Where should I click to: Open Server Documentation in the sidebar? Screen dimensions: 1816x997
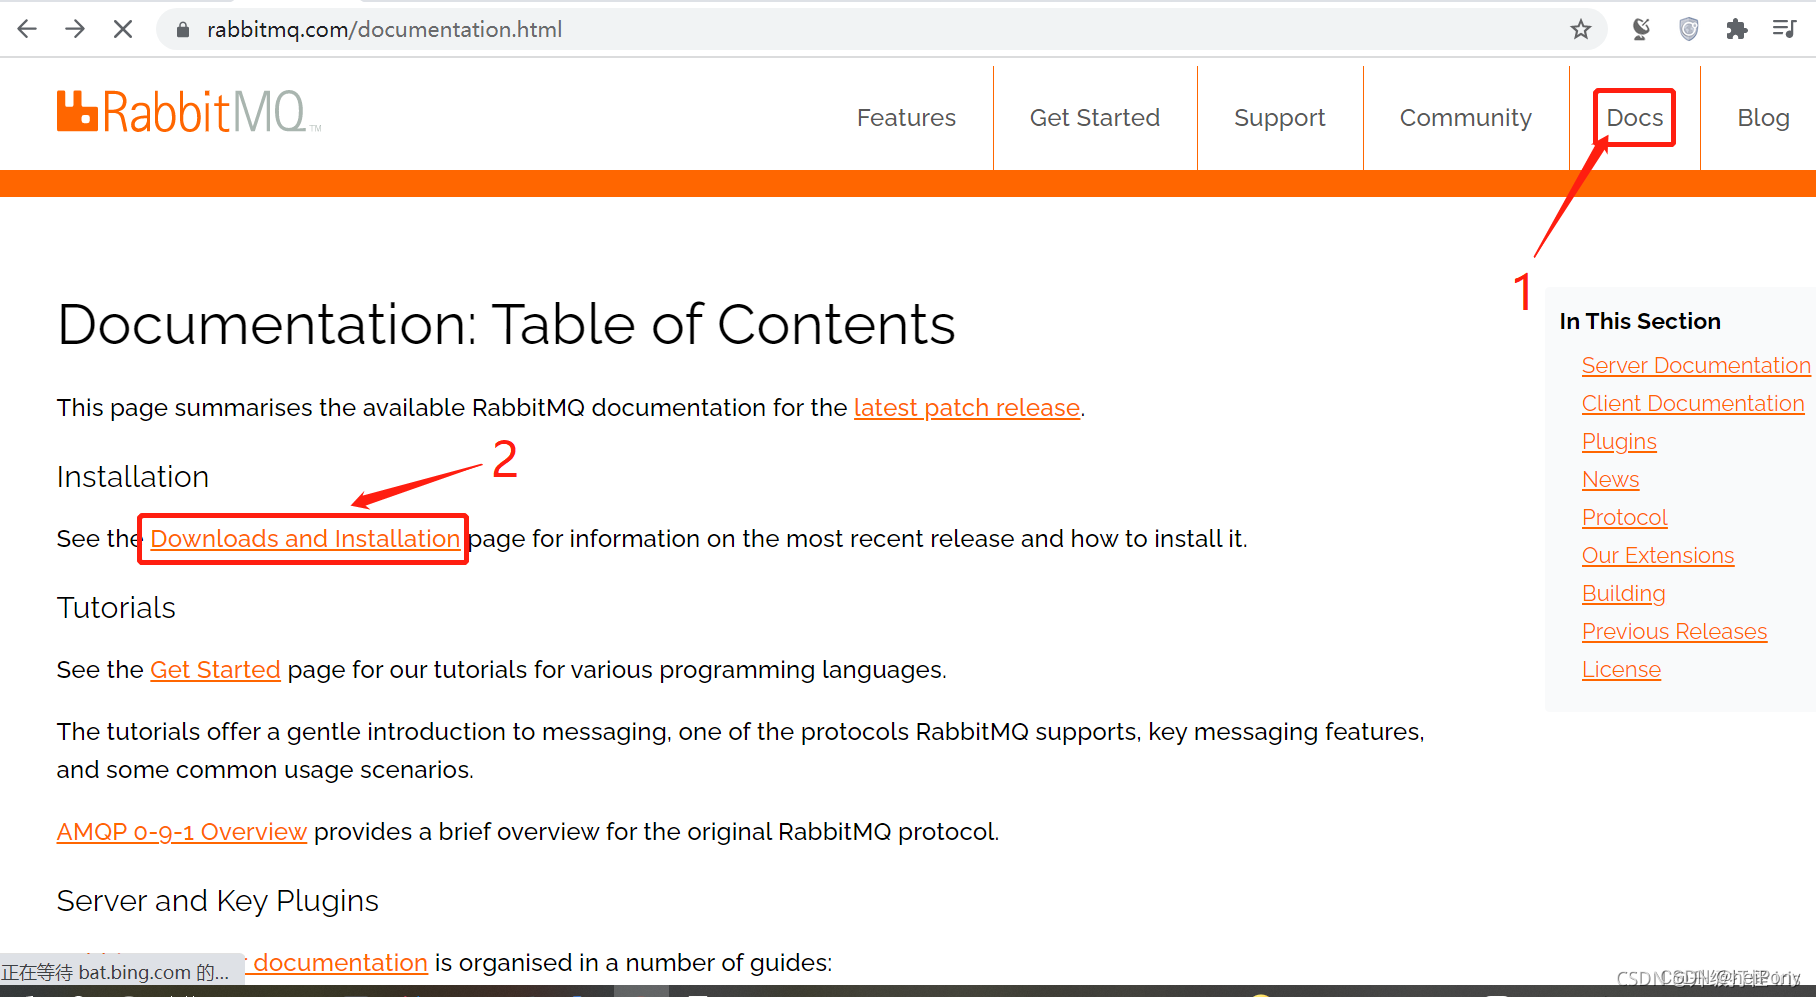point(1696,366)
